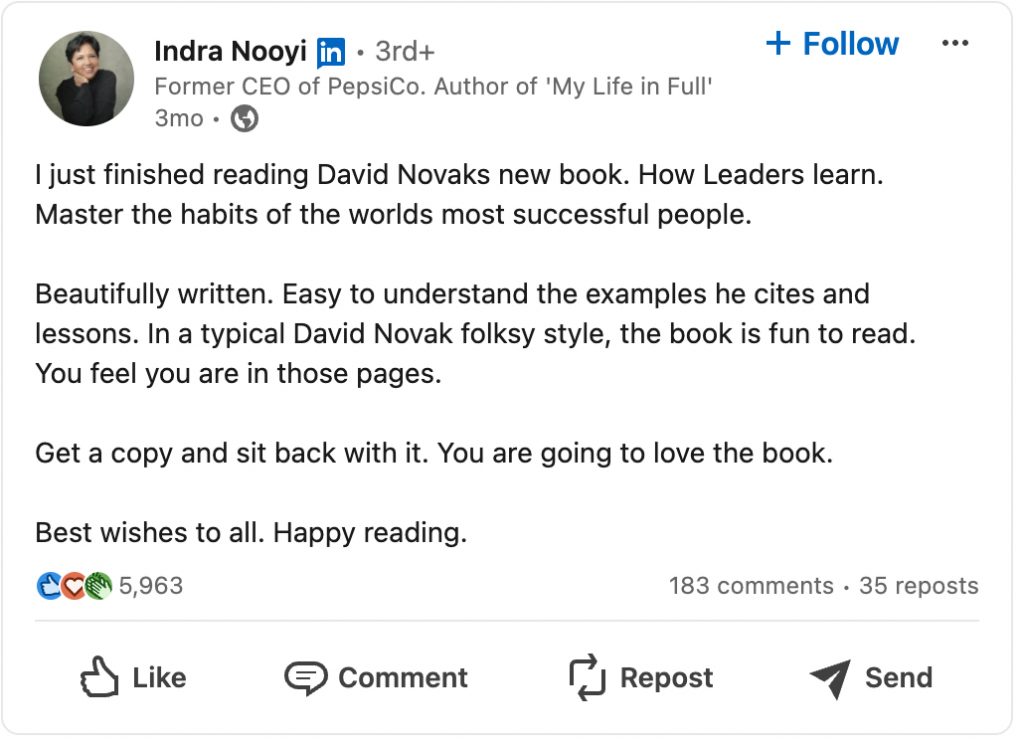Screen dimensions: 1024x746
Task: View the 5,963 reactions list
Action: [151, 585]
